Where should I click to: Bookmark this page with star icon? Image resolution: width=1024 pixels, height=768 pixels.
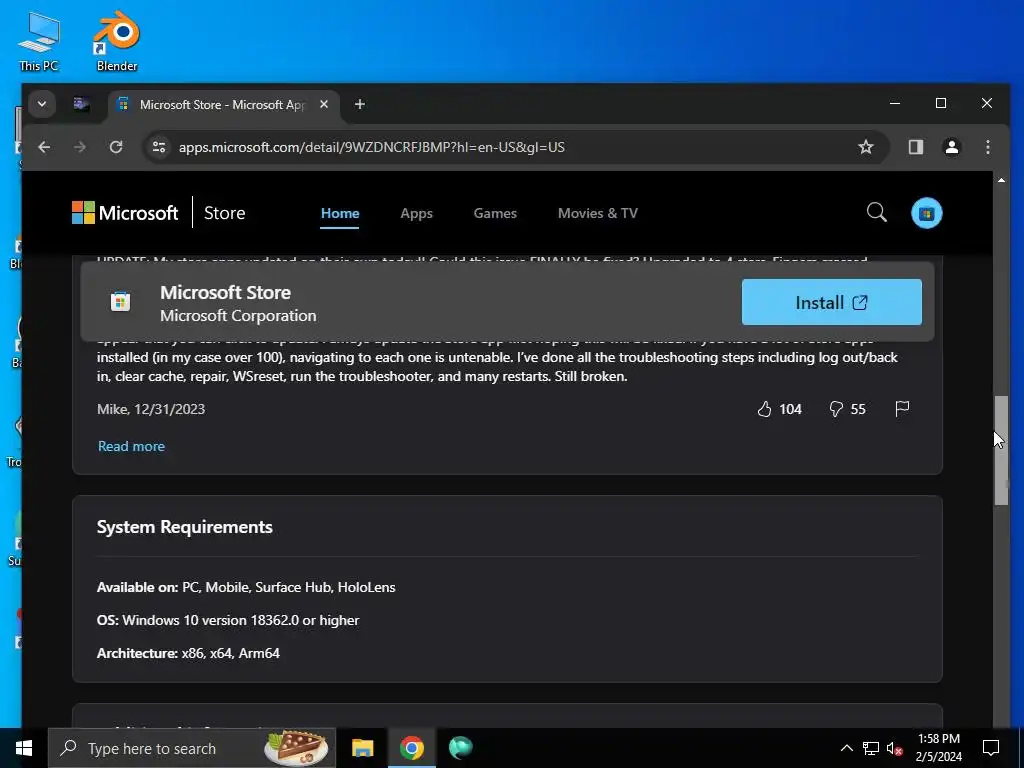tap(865, 147)
